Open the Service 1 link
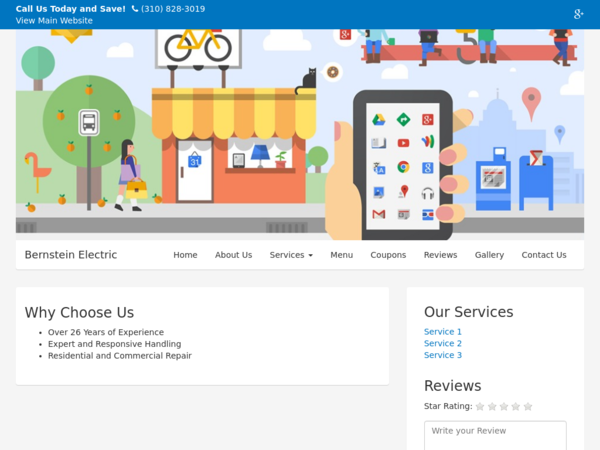Viewport: 600px width, 450px height. coord(443,332)
